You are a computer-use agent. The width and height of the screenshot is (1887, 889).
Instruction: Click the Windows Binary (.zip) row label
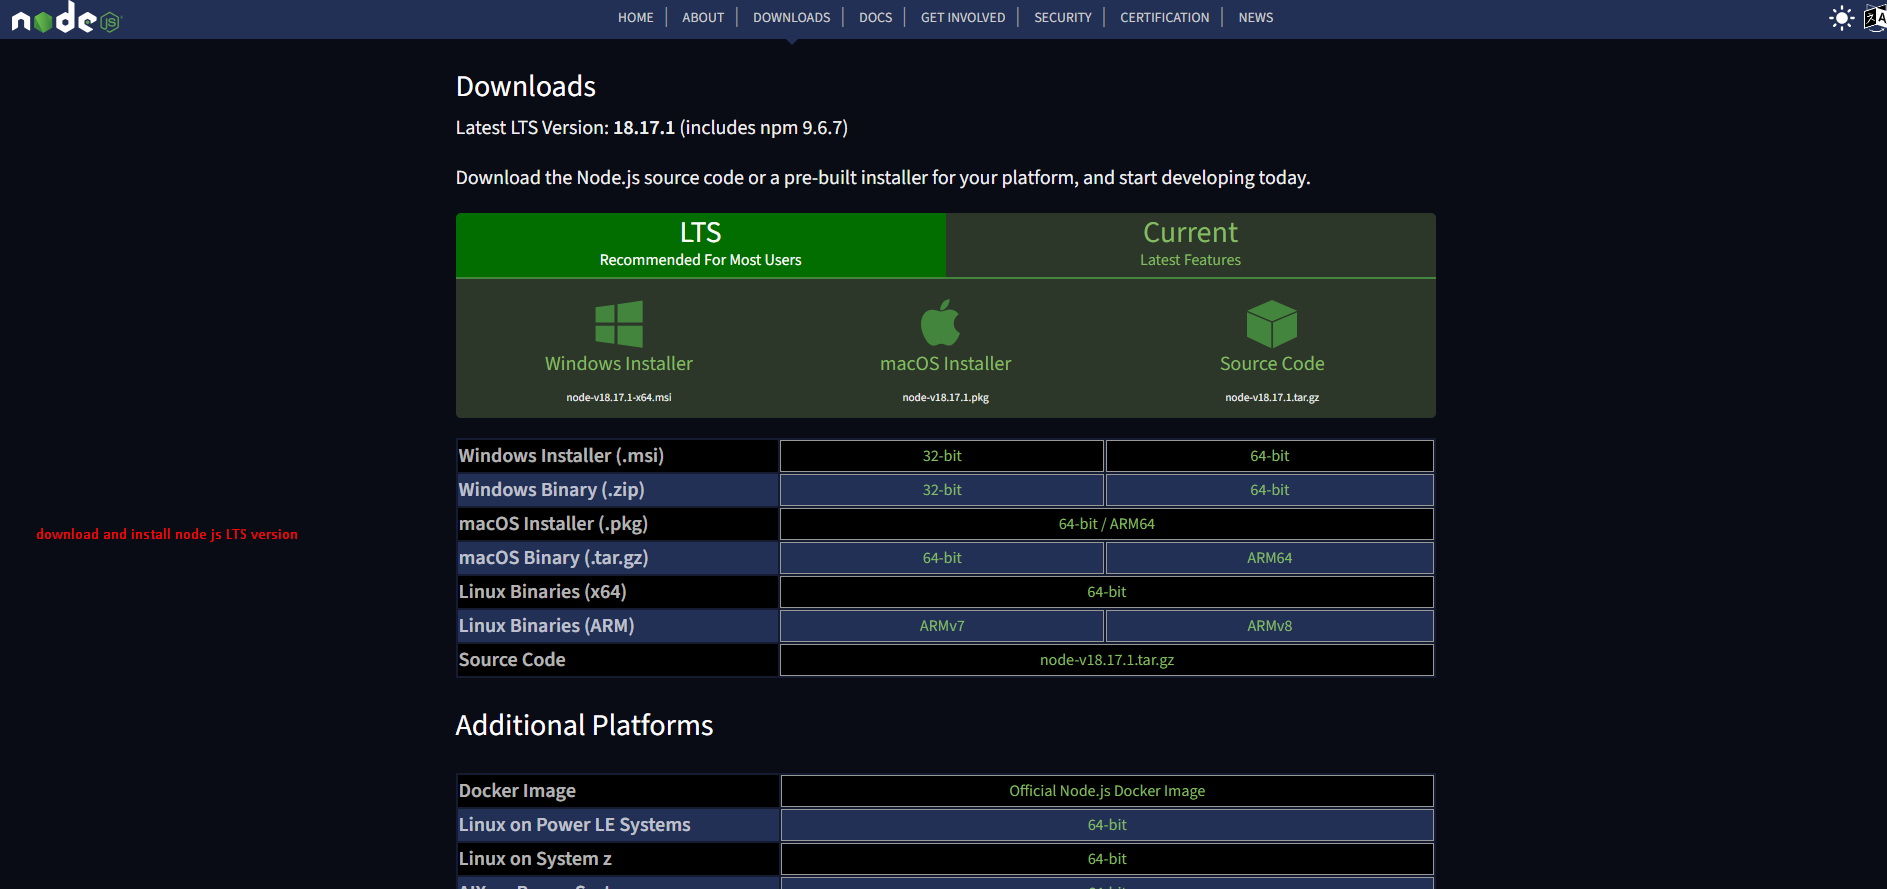pyautogui.click(x=551, y=490)
